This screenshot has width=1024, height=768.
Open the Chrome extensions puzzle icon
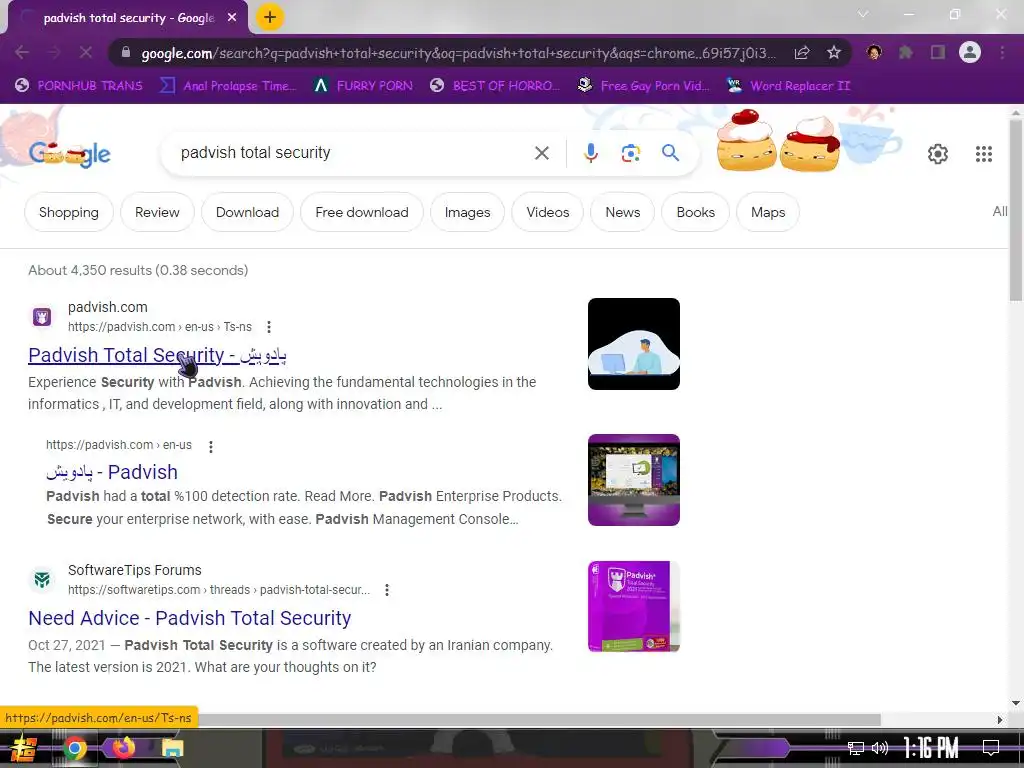pos(906,52)
